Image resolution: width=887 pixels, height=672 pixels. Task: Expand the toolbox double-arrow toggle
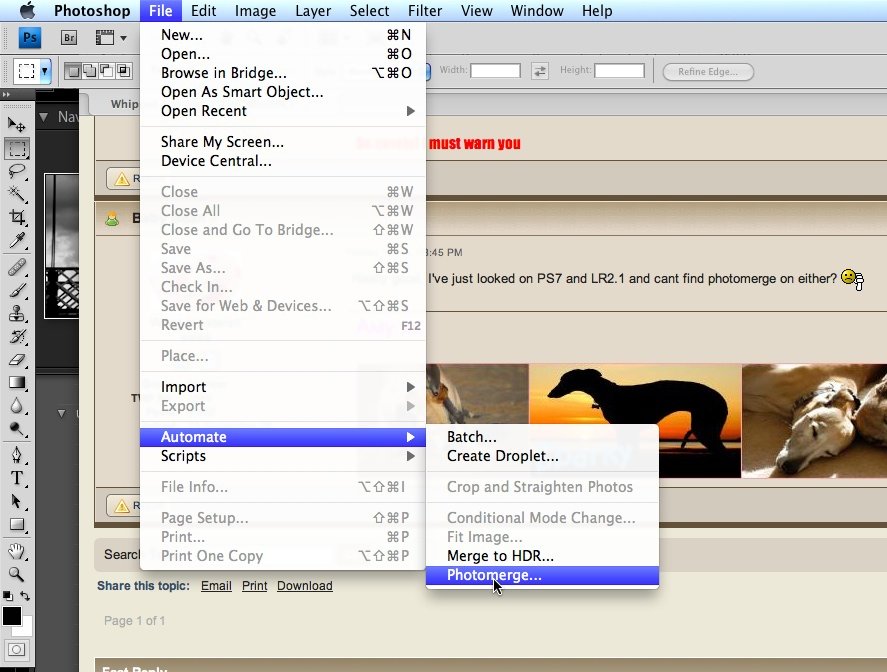coord(6,94)
